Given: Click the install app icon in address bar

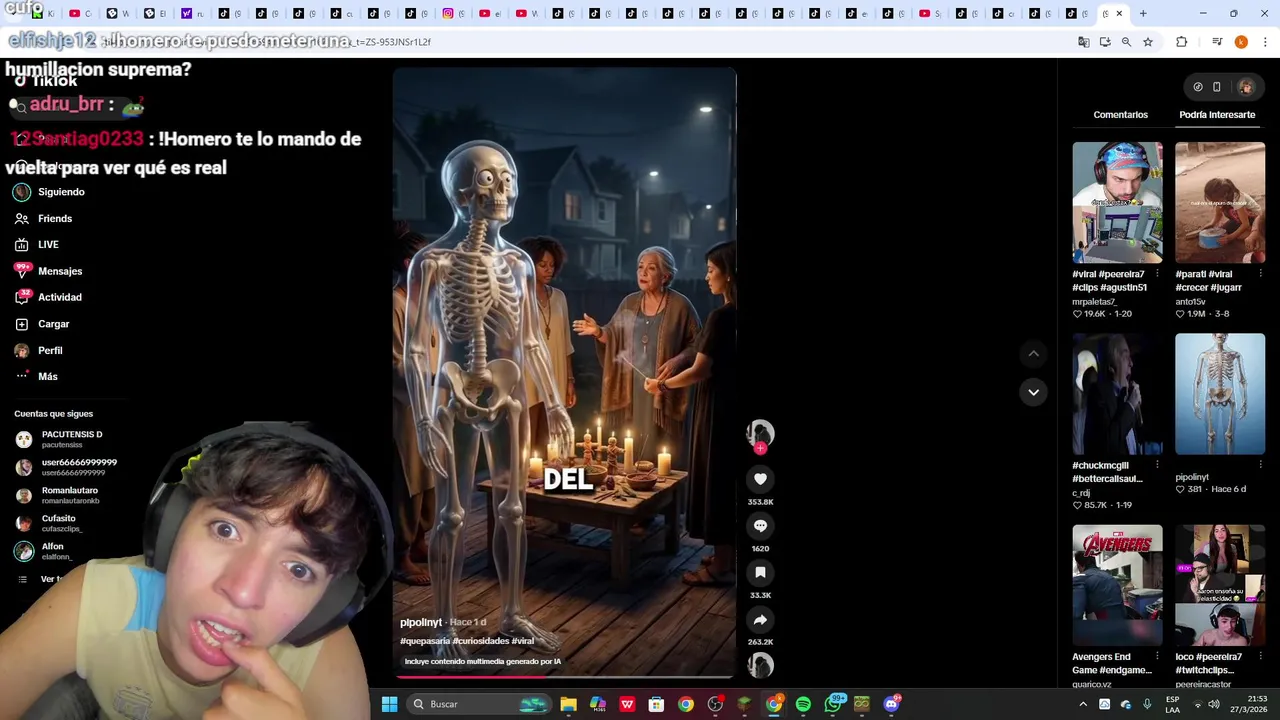Looking at the screenshot, I should tap(1104, 42).
